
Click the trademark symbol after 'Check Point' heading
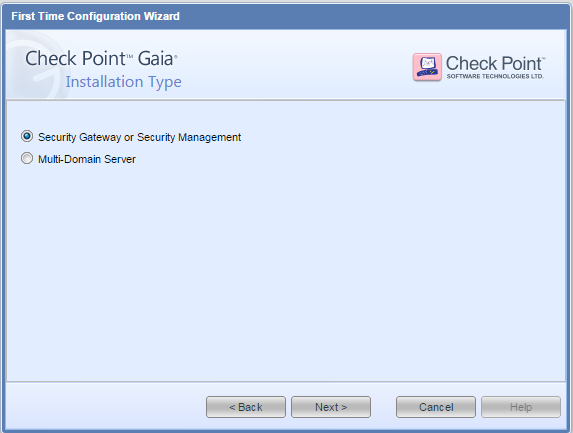click(130, 56)
